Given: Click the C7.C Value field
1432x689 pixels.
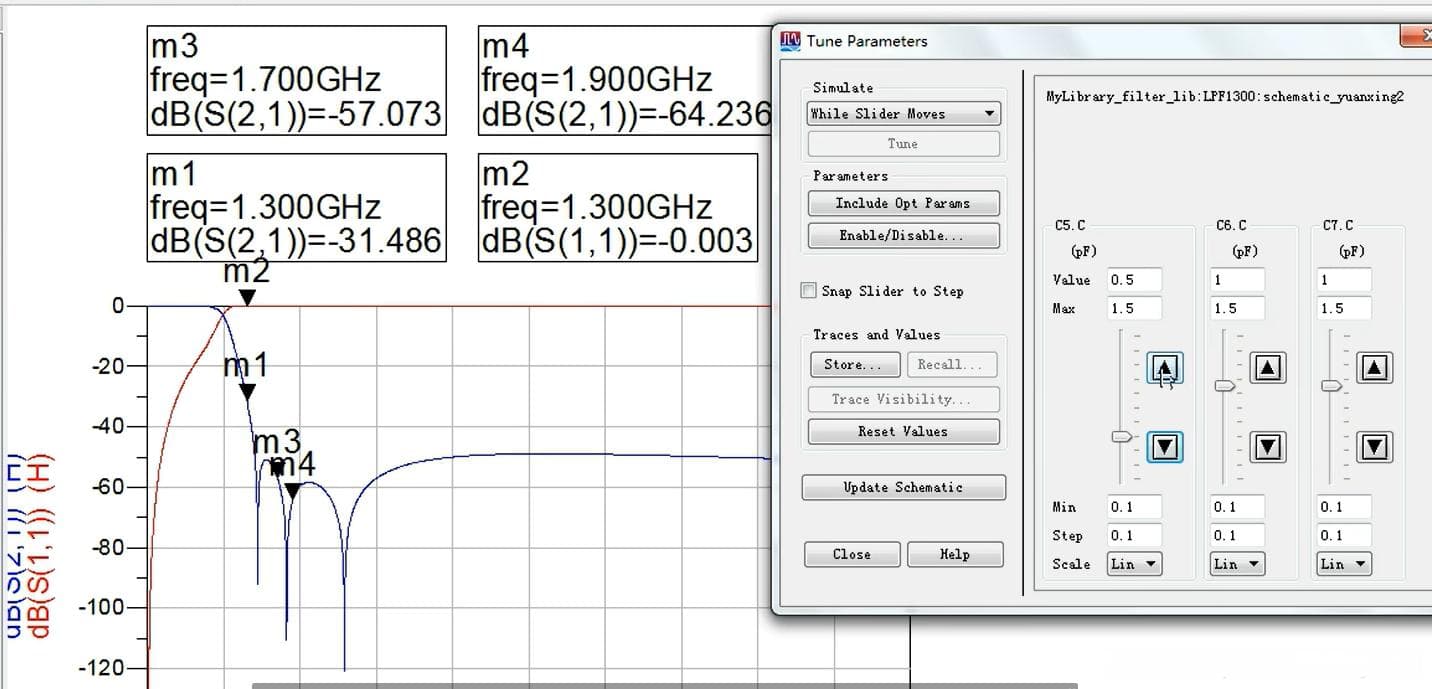Looking at the screenshot, I should pos(1344,280).
